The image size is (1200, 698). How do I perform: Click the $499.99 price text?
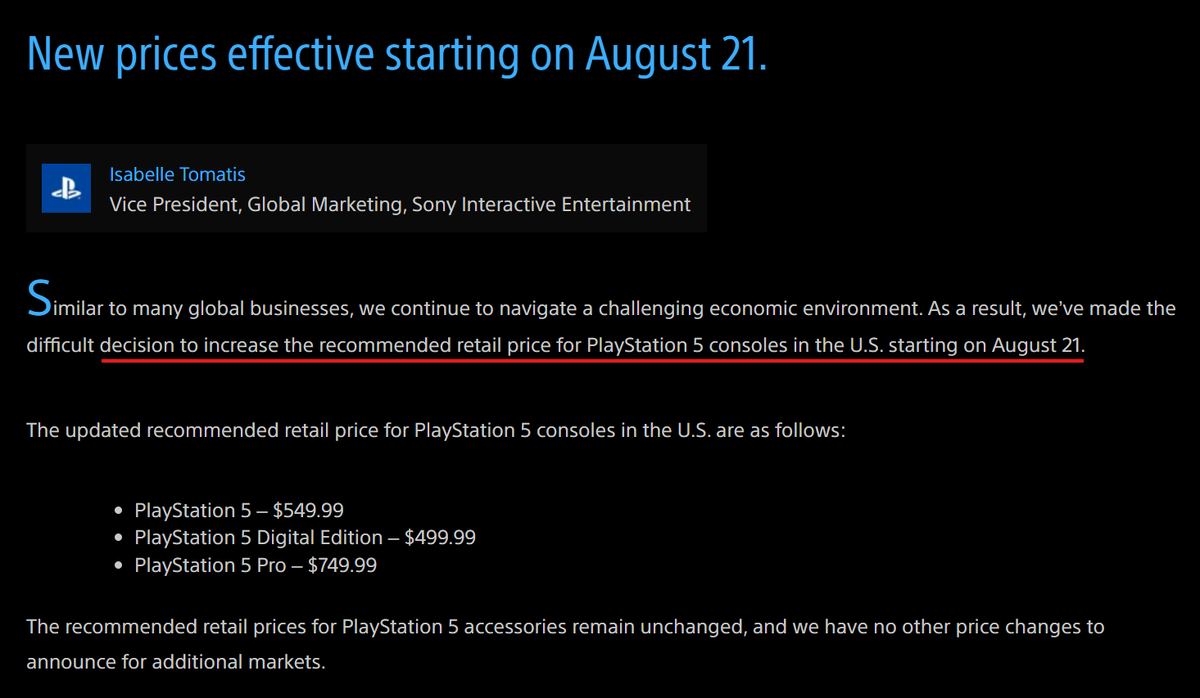440,537
